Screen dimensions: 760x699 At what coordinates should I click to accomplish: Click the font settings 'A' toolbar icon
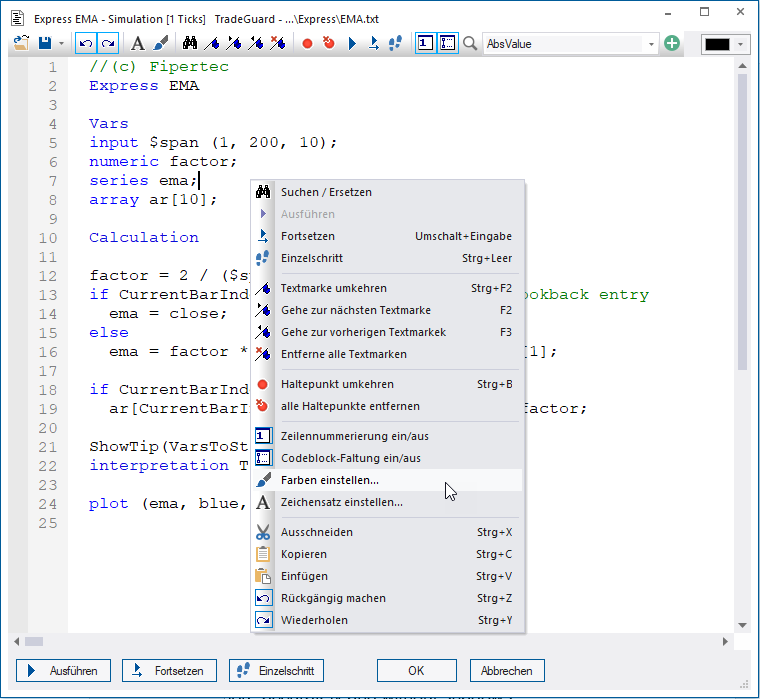click(138, 44)
